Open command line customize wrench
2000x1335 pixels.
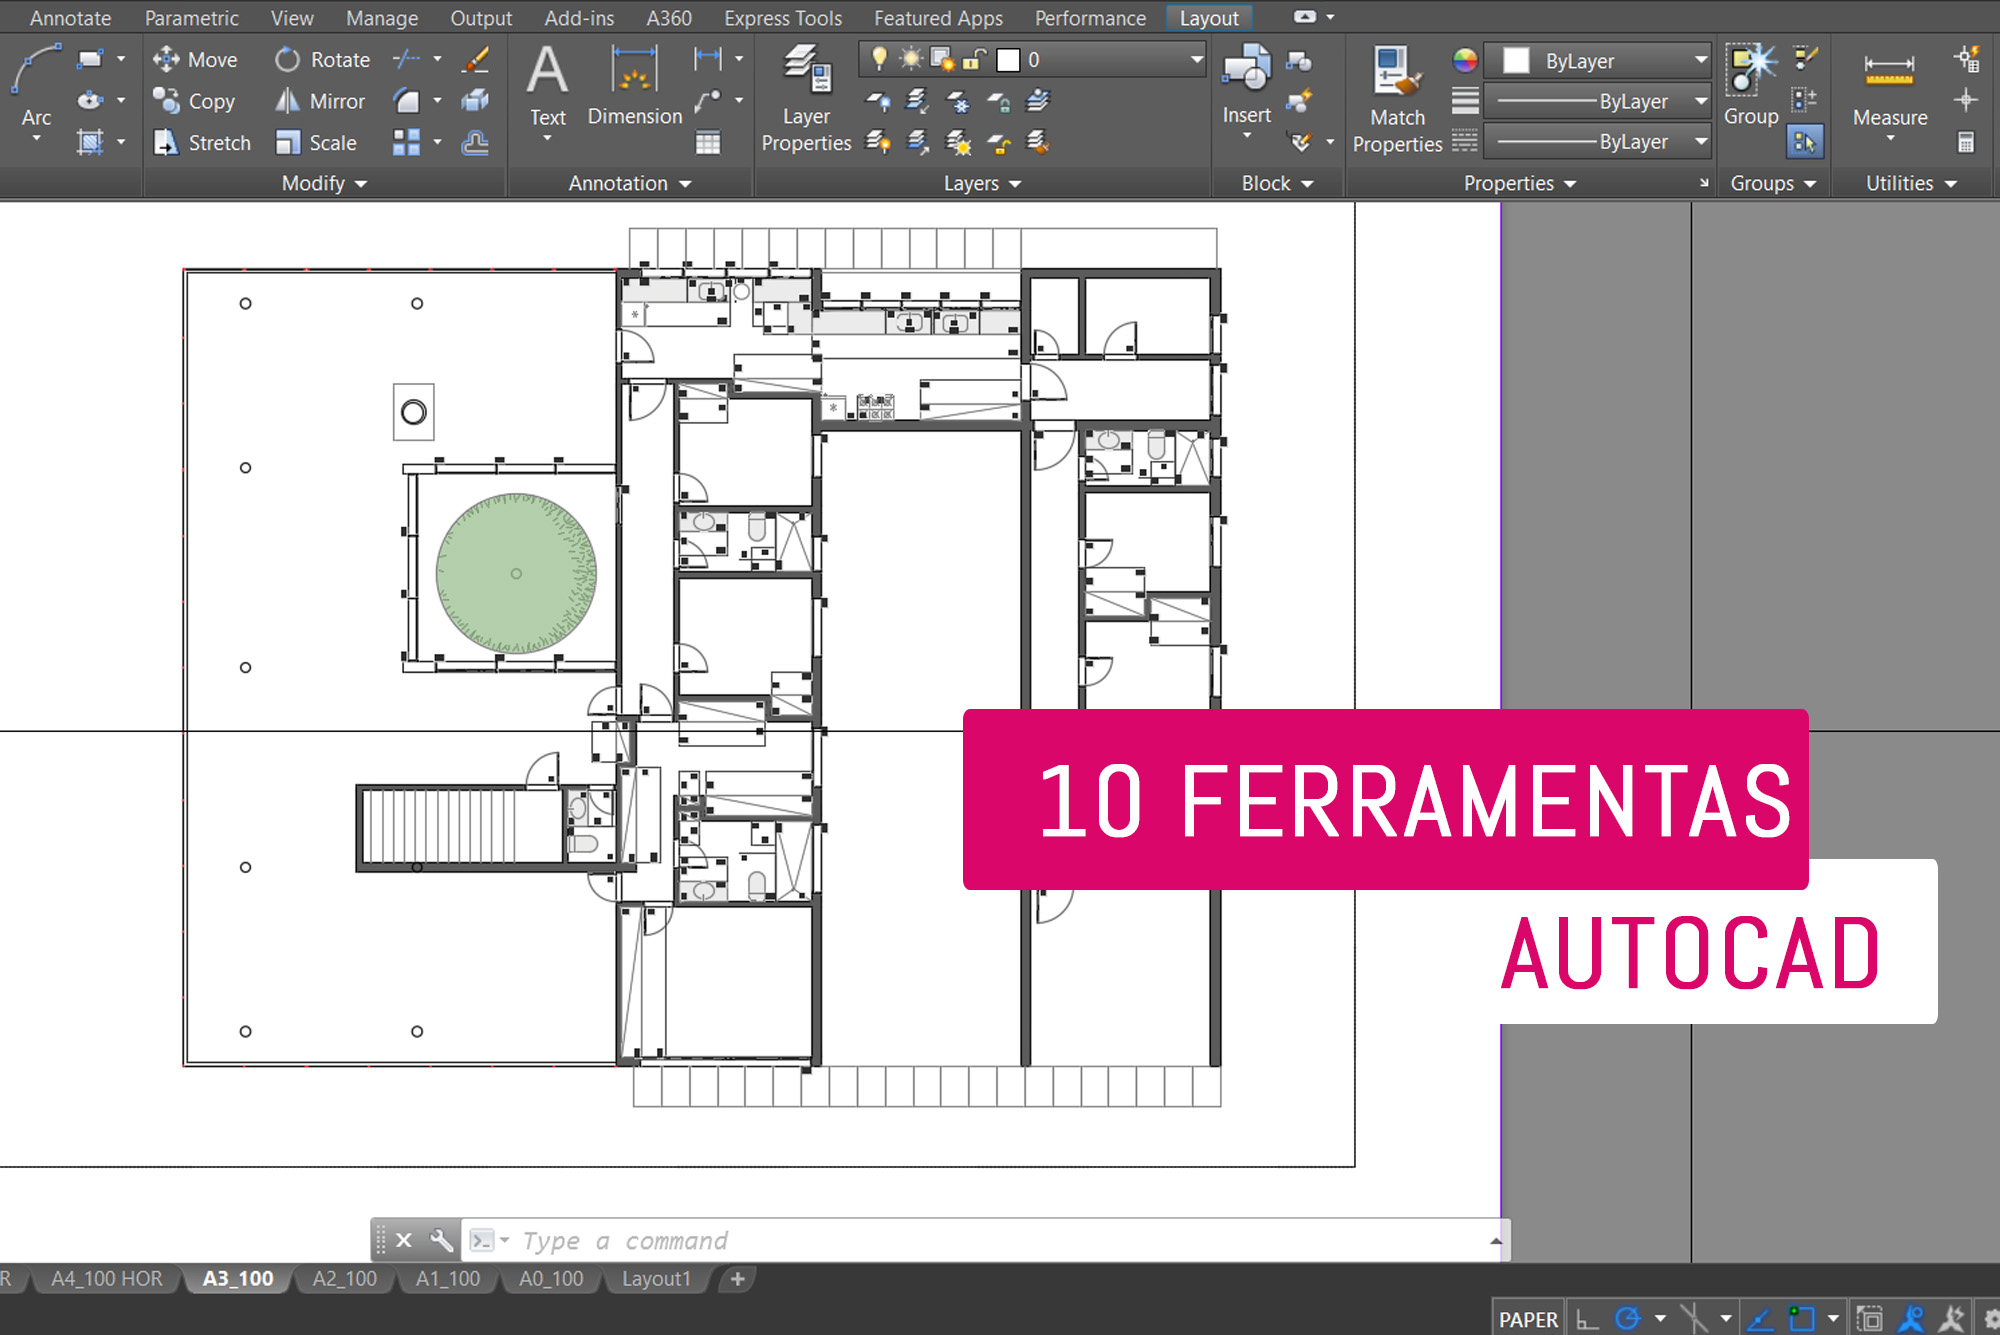click(x=441, y=1240)
